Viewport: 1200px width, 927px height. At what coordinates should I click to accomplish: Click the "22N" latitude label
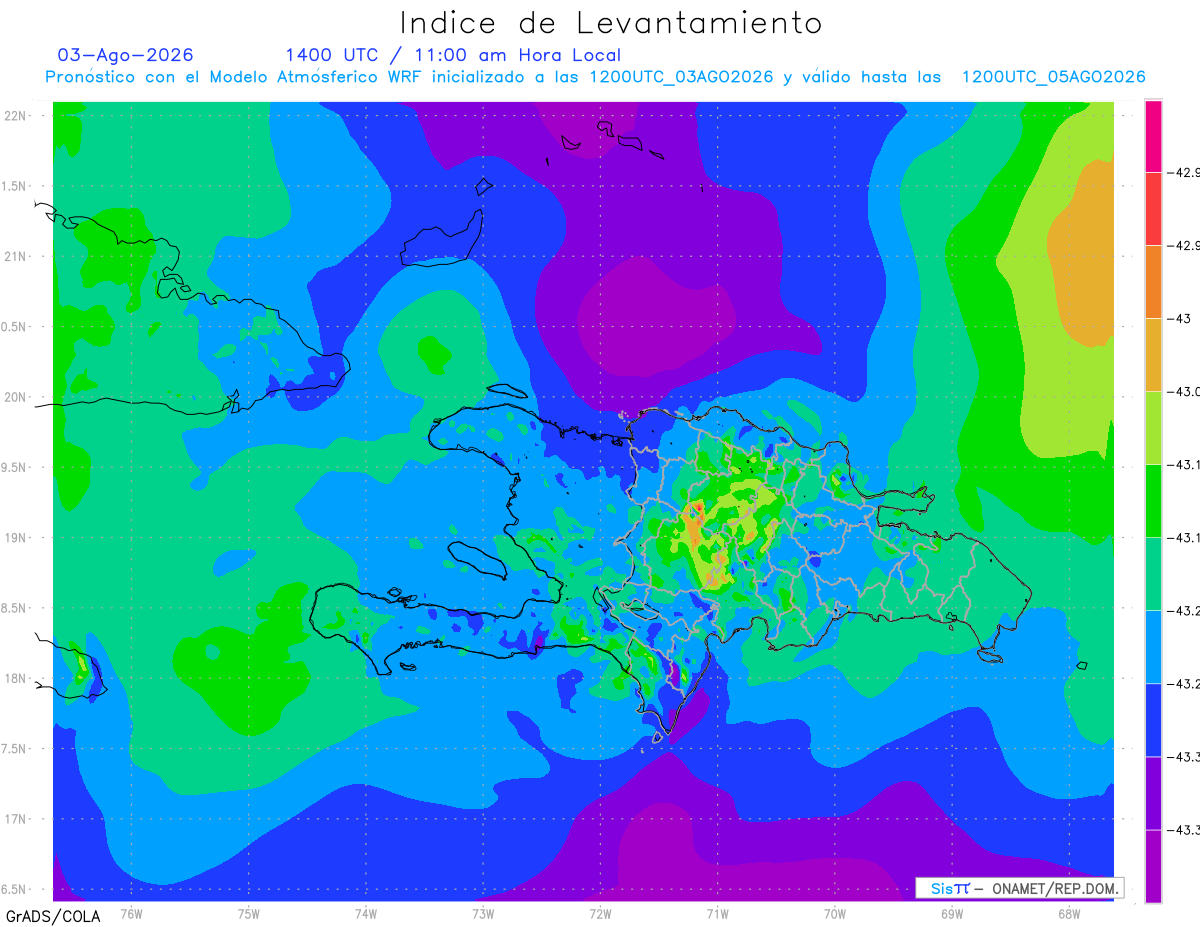[17, 115]
